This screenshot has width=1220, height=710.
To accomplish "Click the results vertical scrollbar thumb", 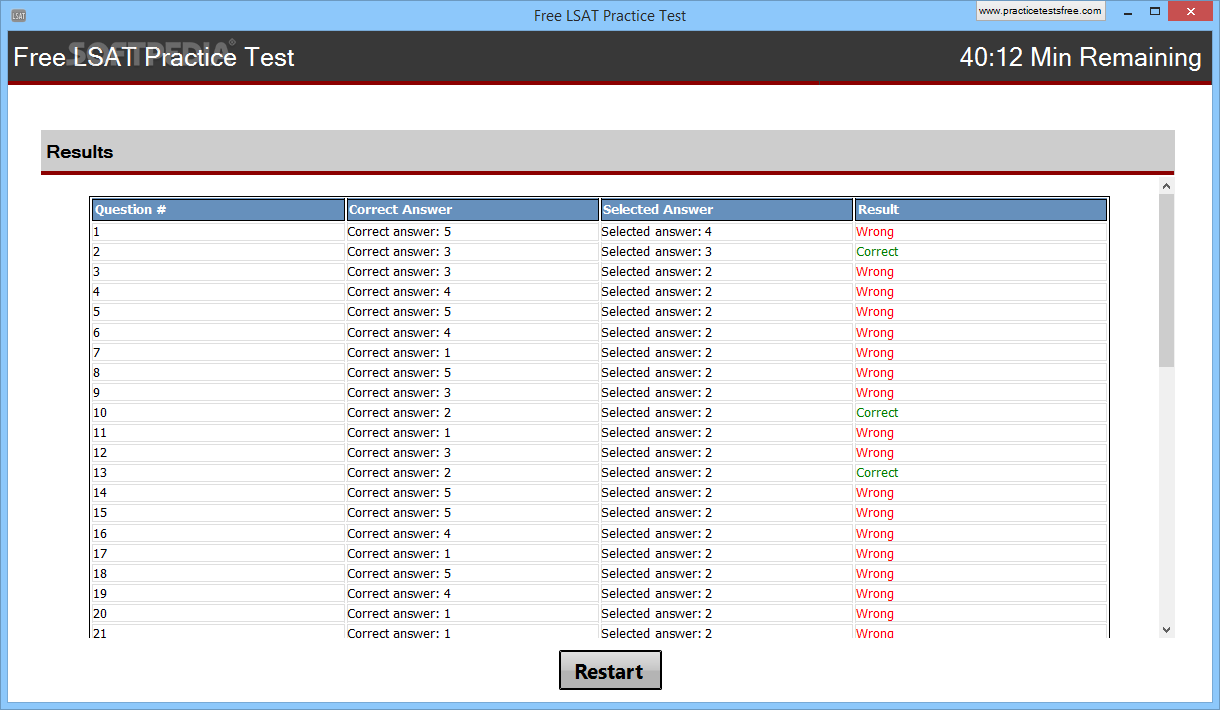I will click(x=1166, y=280).
